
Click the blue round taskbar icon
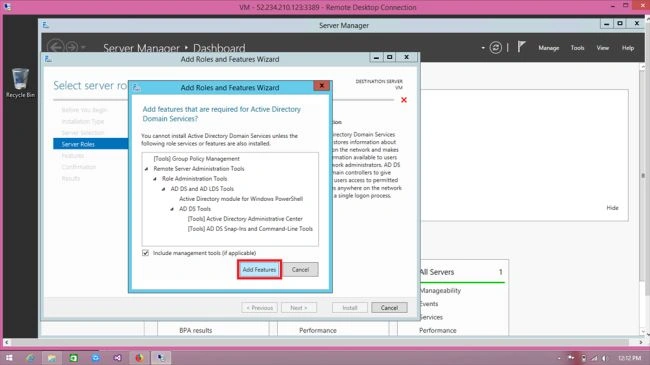[95, 358]
